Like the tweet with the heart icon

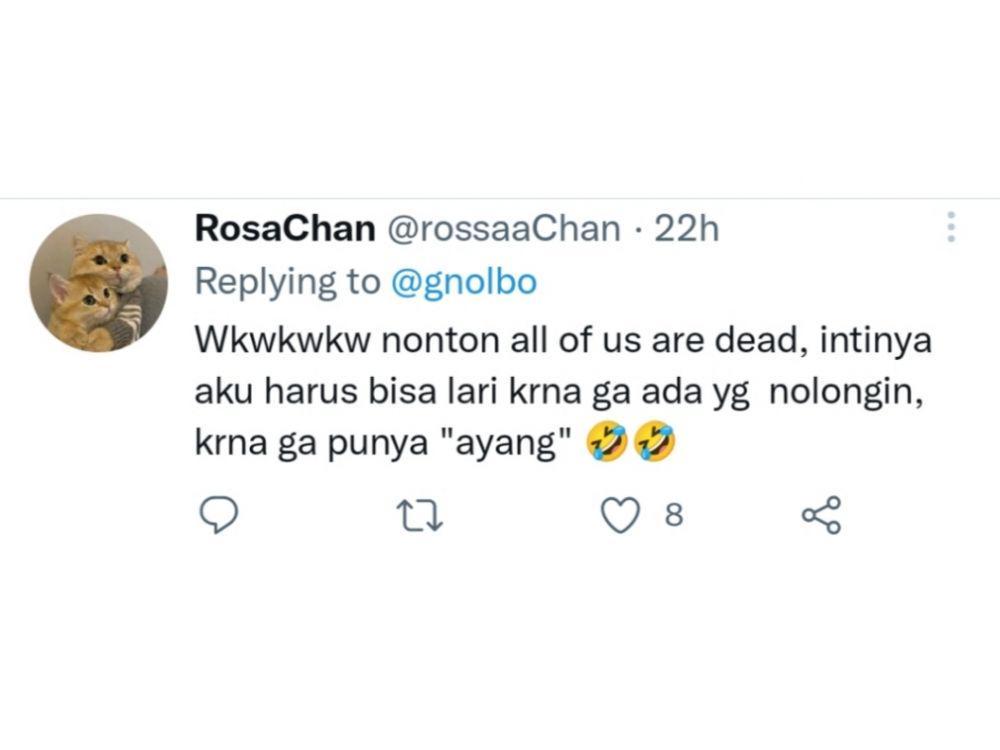621,515
